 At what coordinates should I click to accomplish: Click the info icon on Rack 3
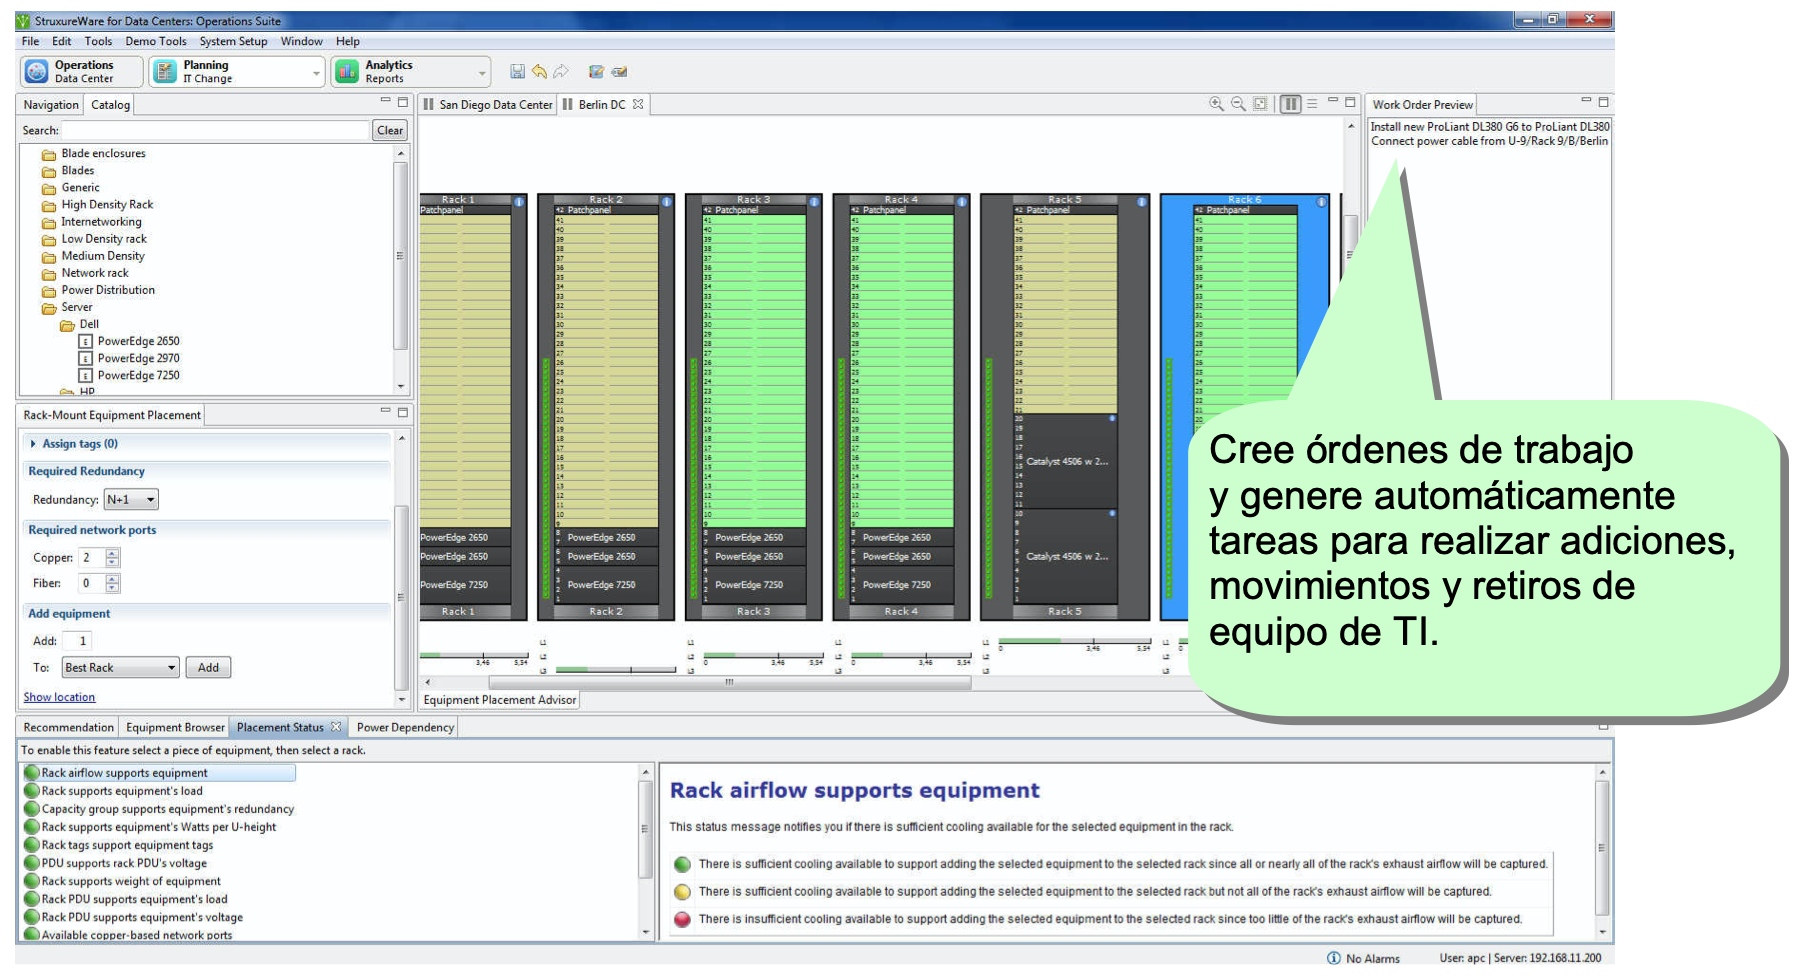tap(814, 202)
